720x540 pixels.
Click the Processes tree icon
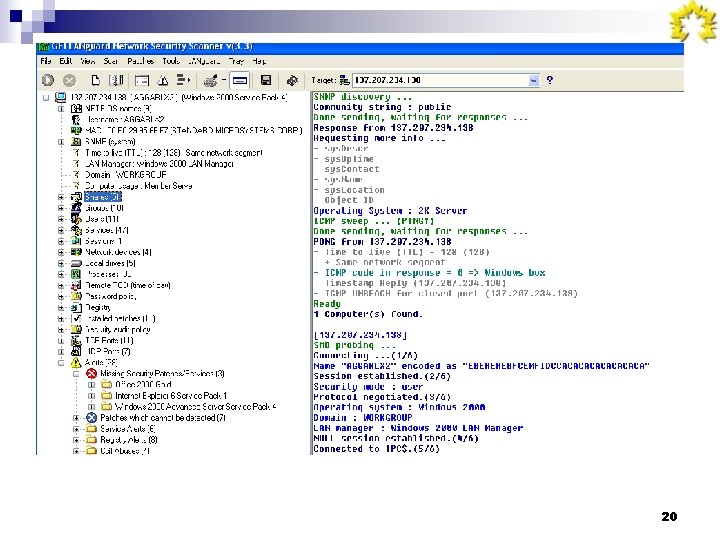pyautogui.click(x=76, y=274)
